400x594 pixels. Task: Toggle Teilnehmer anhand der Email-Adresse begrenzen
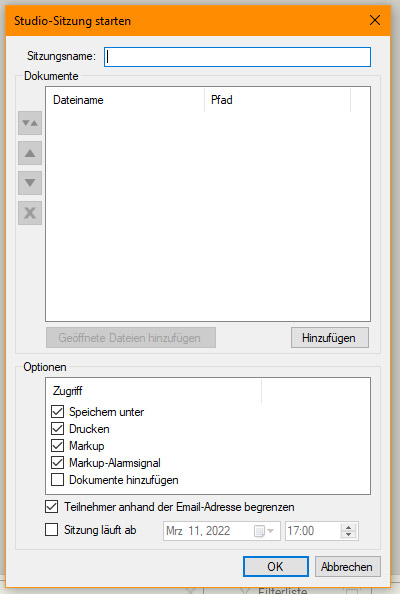tap(52, 507)
